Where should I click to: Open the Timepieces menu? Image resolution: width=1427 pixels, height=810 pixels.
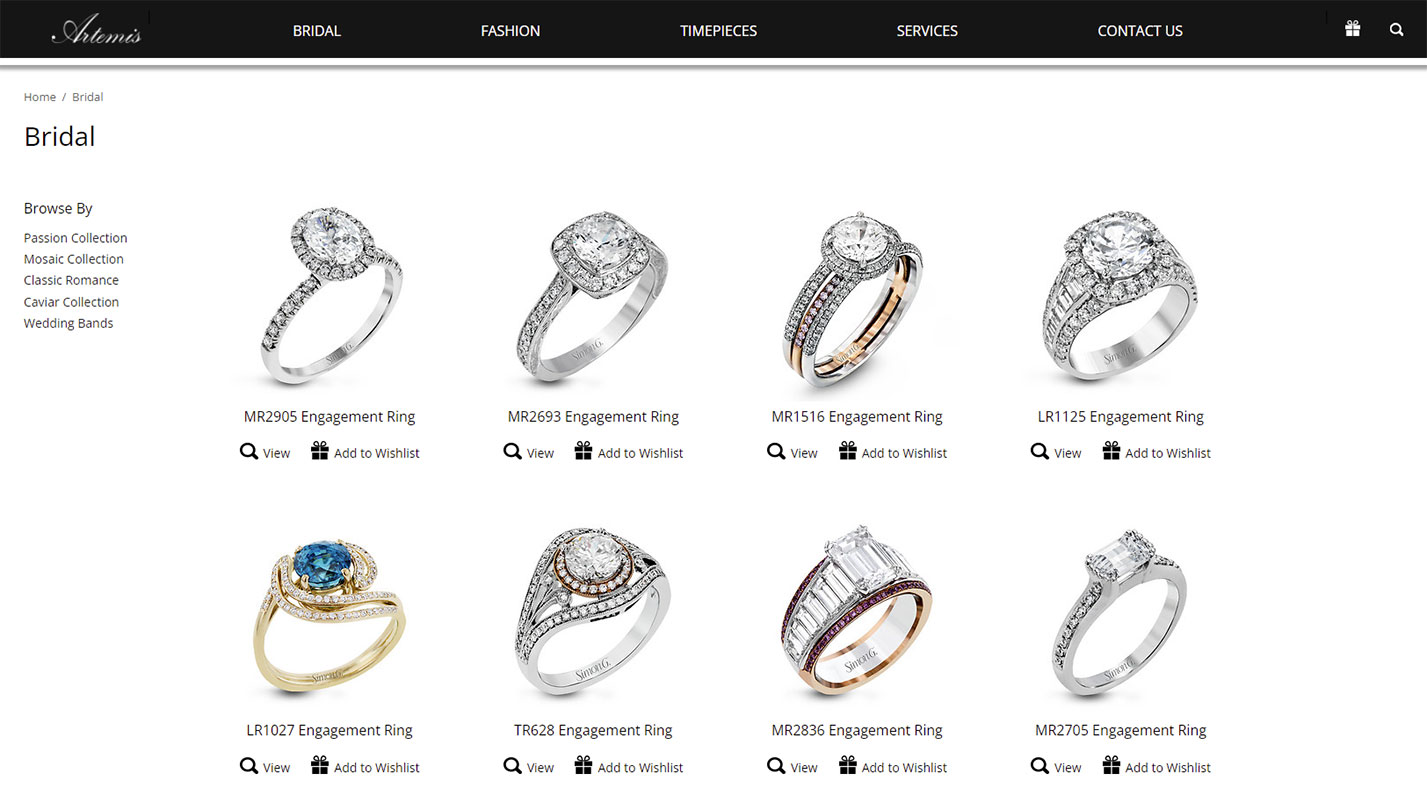[718, 31]
